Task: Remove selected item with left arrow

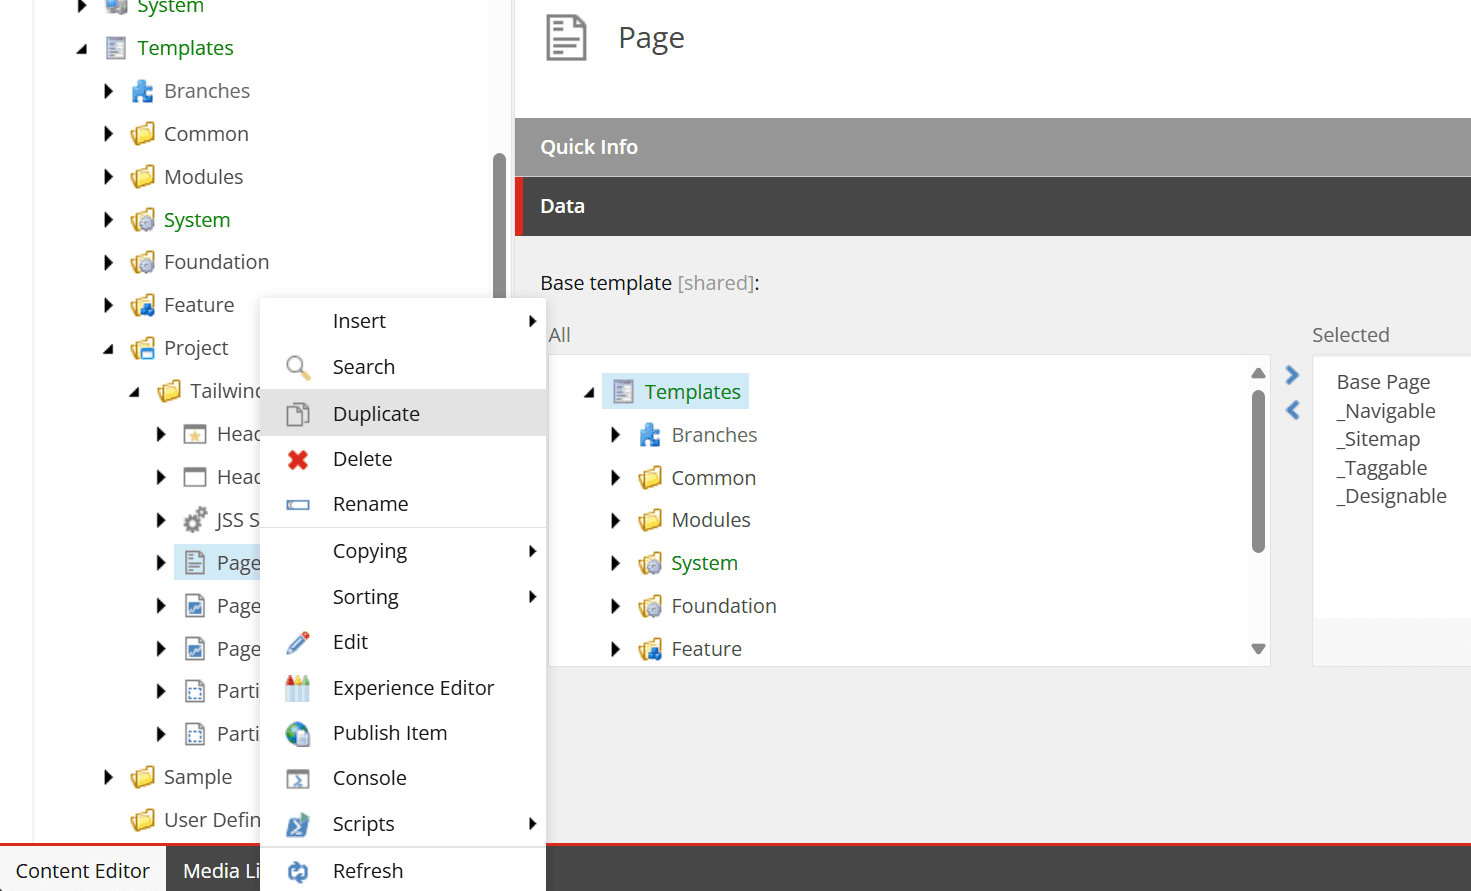Action: click(1292, 410)
